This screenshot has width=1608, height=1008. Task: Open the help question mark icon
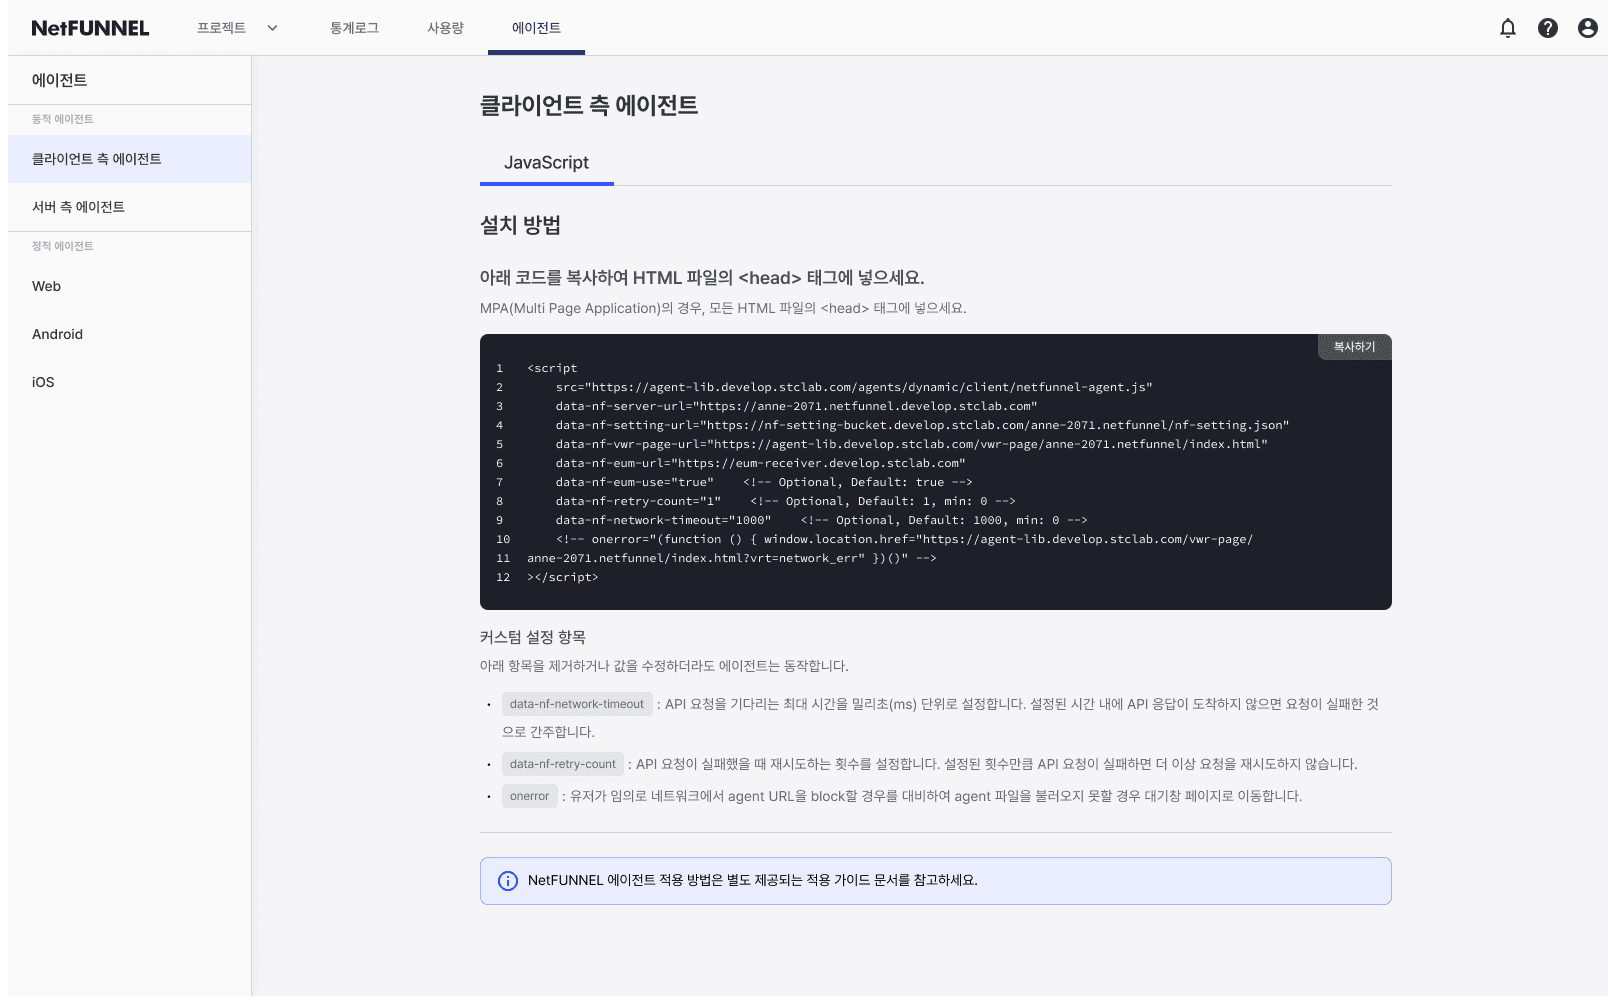click(x=1548, y=28)
